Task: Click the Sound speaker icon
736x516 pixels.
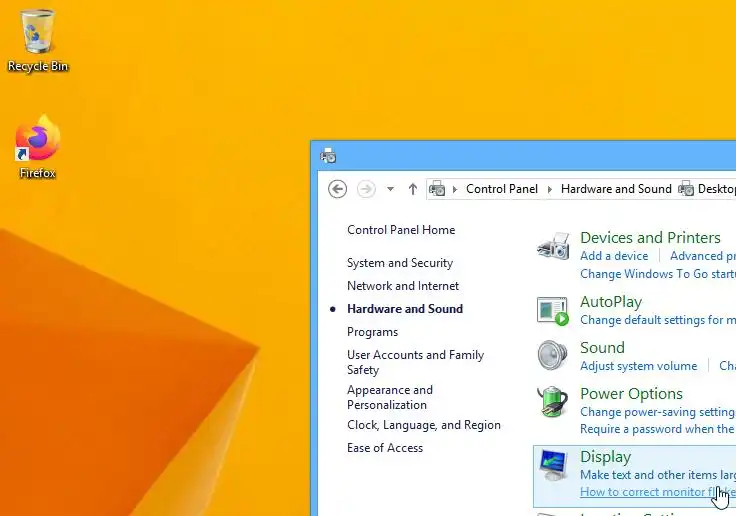Action: point(552,355)
